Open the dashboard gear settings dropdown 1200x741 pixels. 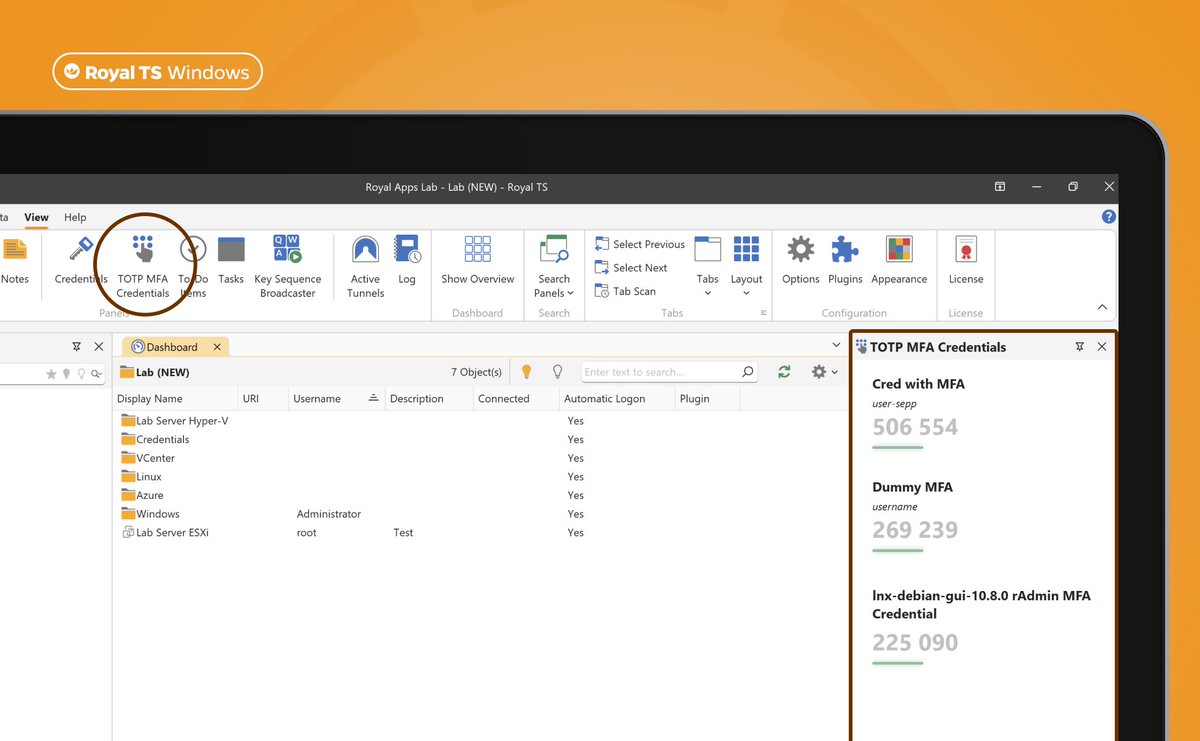click(825, 372)
